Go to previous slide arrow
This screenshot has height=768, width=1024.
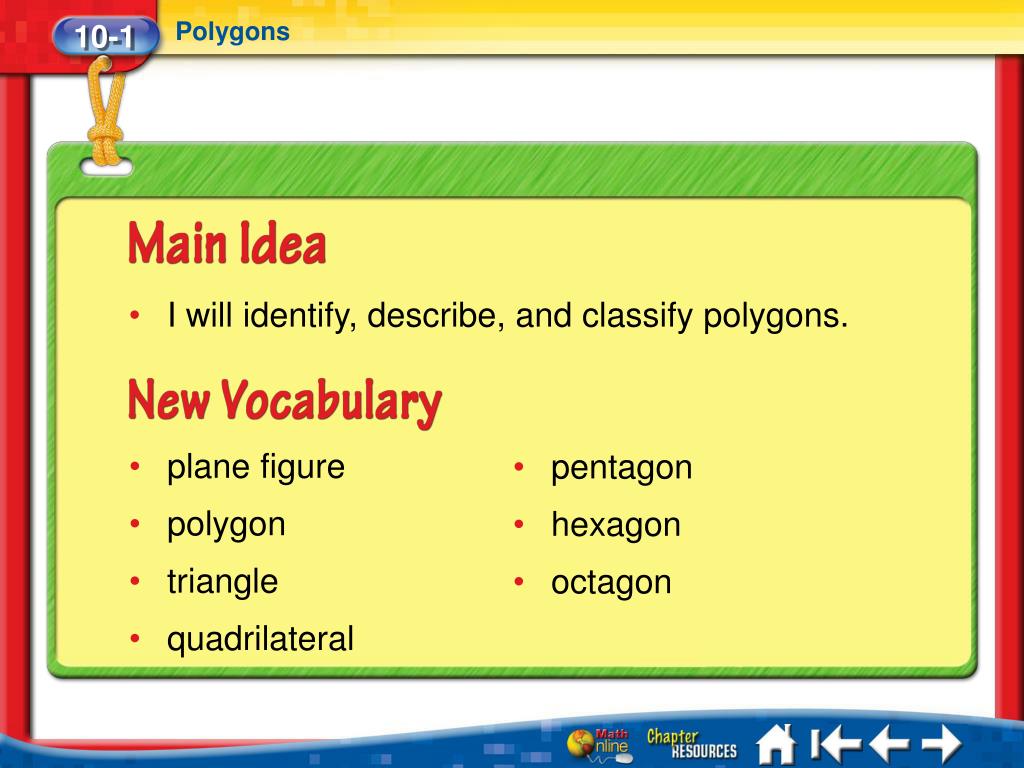tap(889, 743)
